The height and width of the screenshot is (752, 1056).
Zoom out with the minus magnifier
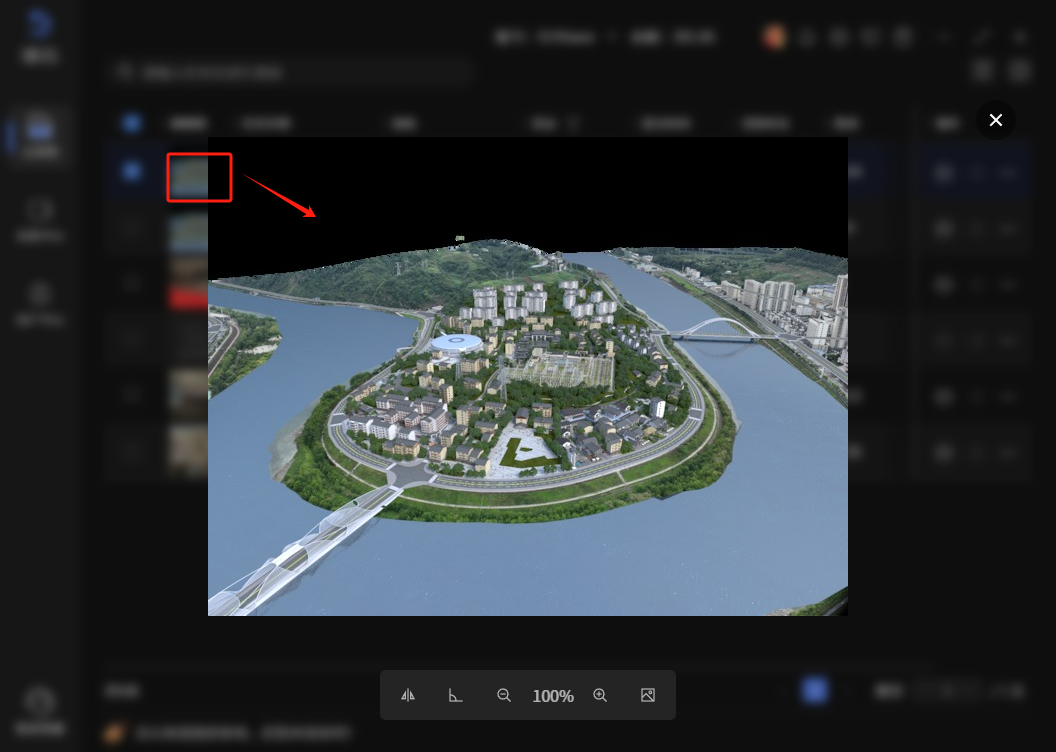[x=504, y=695]
